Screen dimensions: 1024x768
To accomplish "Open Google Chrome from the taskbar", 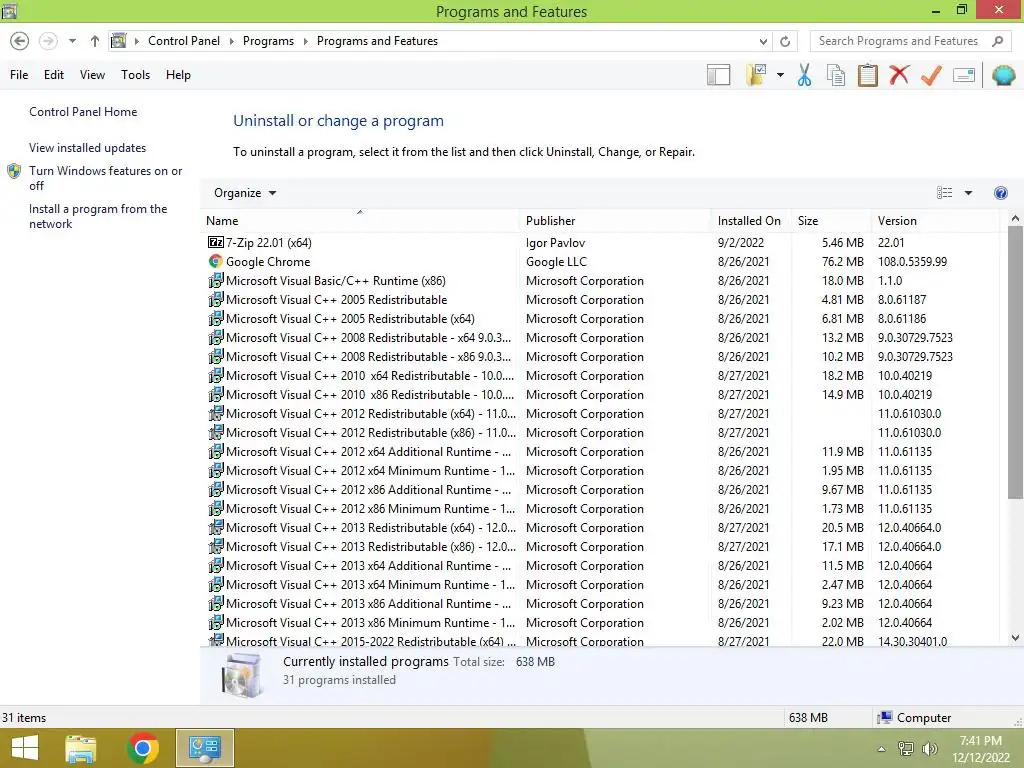I will click(143, 748).
